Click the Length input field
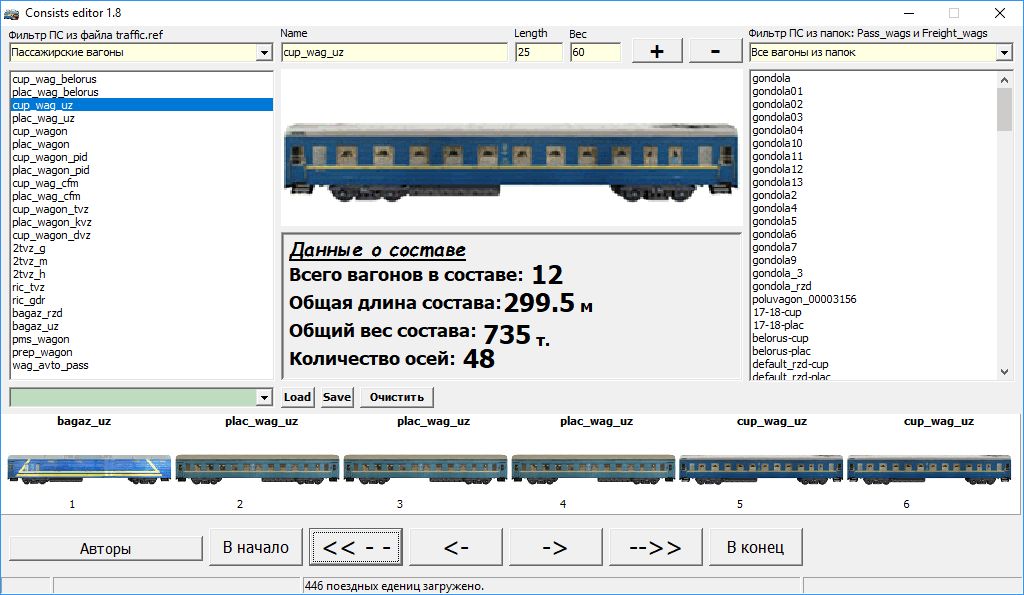 (x=538, y=52)
